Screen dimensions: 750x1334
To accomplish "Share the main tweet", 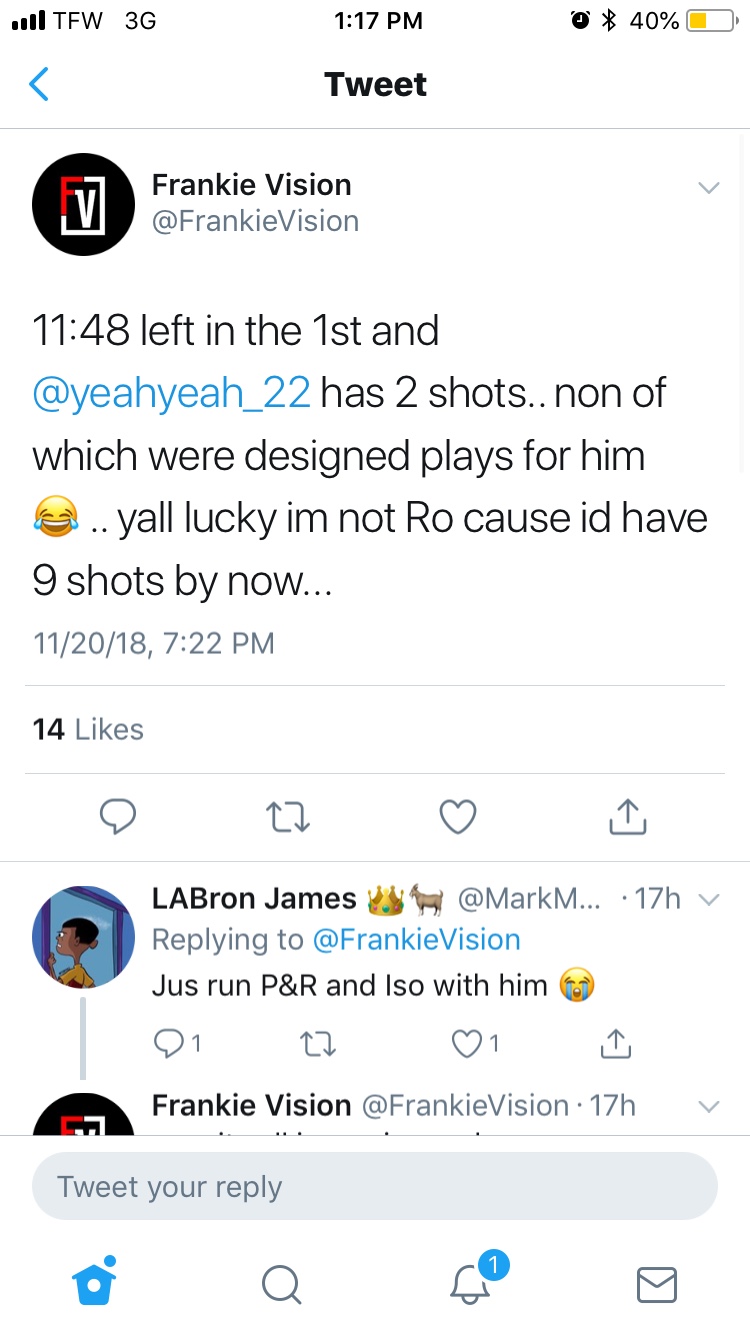I will tap(628, 817).
